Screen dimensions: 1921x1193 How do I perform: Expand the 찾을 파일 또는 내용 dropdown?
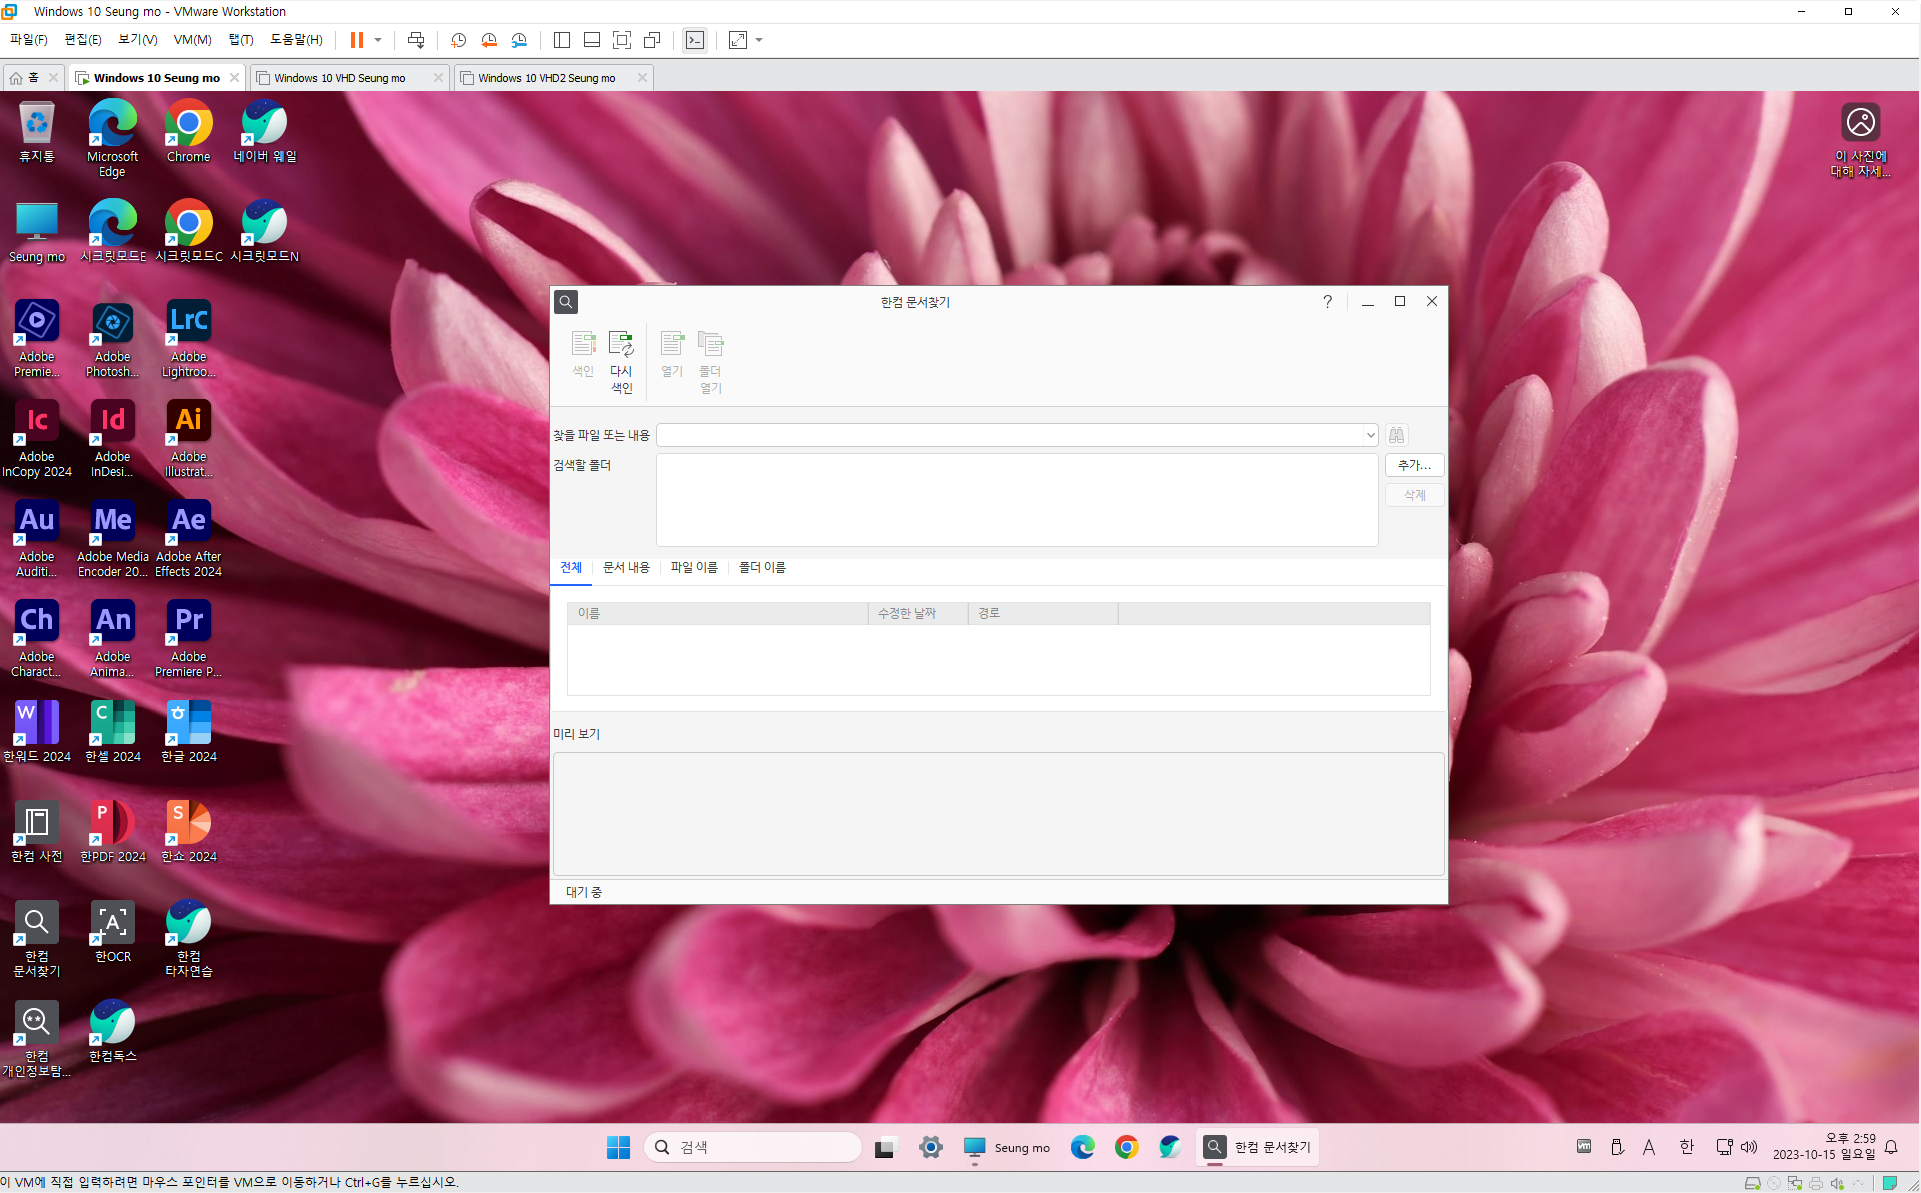click(x=1370, y=435)
